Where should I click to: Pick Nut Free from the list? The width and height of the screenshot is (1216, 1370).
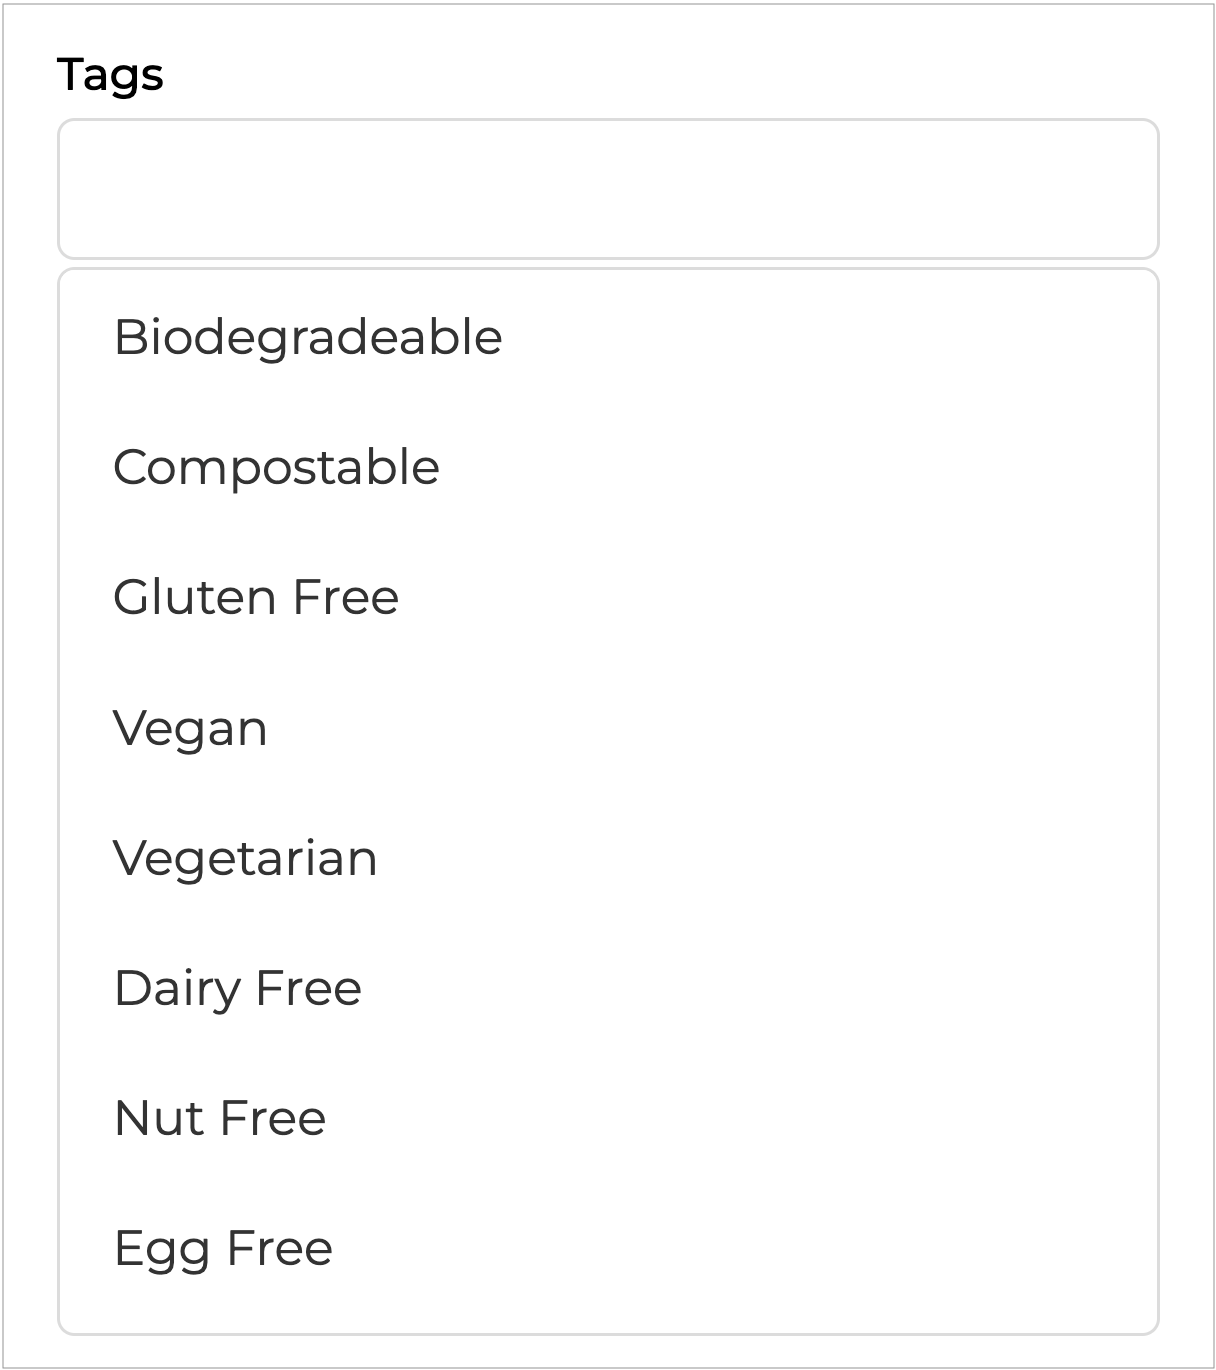(x=220, y=1118)
